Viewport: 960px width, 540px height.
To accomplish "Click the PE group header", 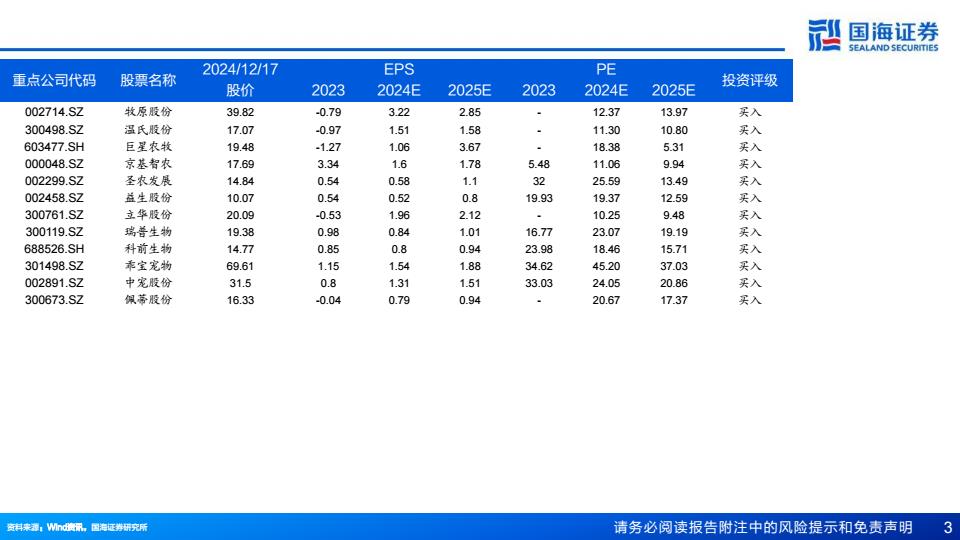I will 606,69.
